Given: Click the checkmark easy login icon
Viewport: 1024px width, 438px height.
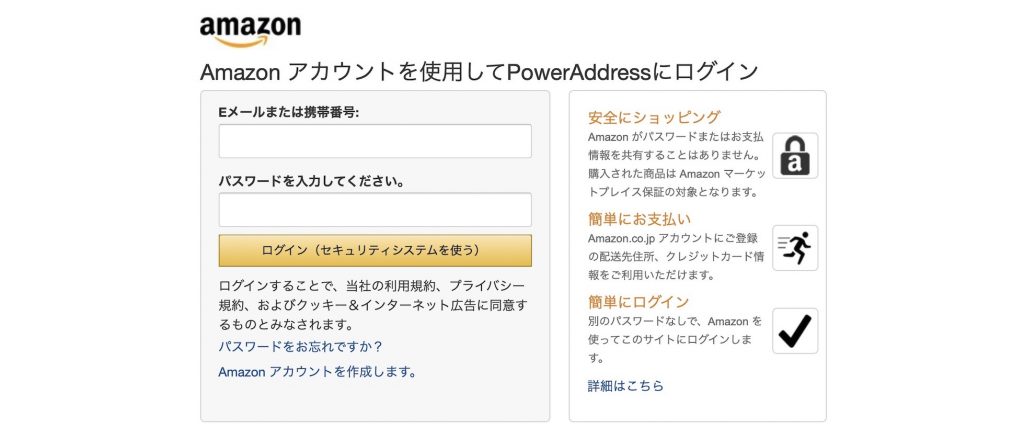Looking at the screenshot, I should click(795, 331).
